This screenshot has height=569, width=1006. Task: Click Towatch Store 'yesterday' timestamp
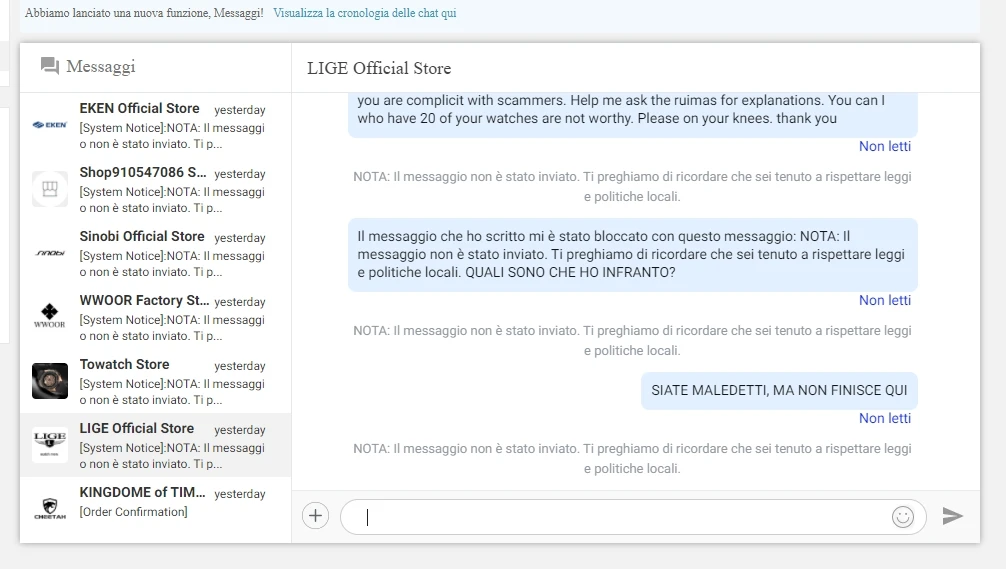(x=239, y=366)
